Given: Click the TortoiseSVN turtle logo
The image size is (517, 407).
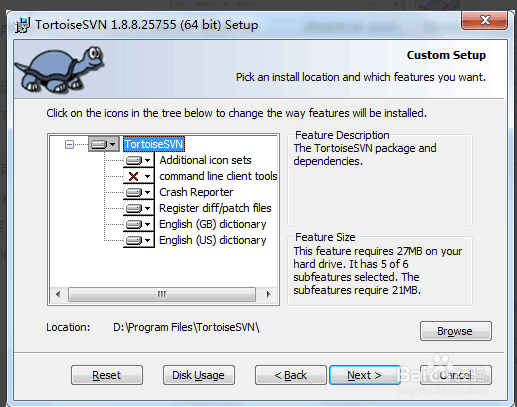Looking at the screenshot, I should pos(60,69).
